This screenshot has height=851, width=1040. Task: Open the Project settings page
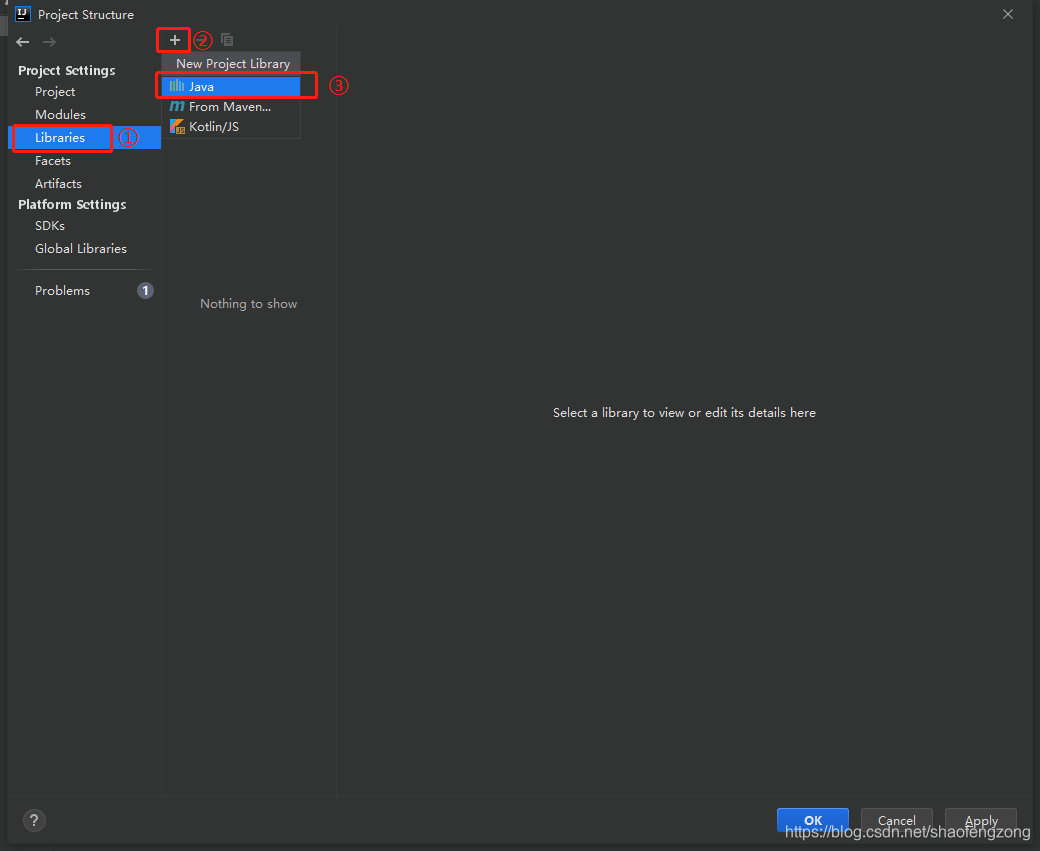coord(55,92)
